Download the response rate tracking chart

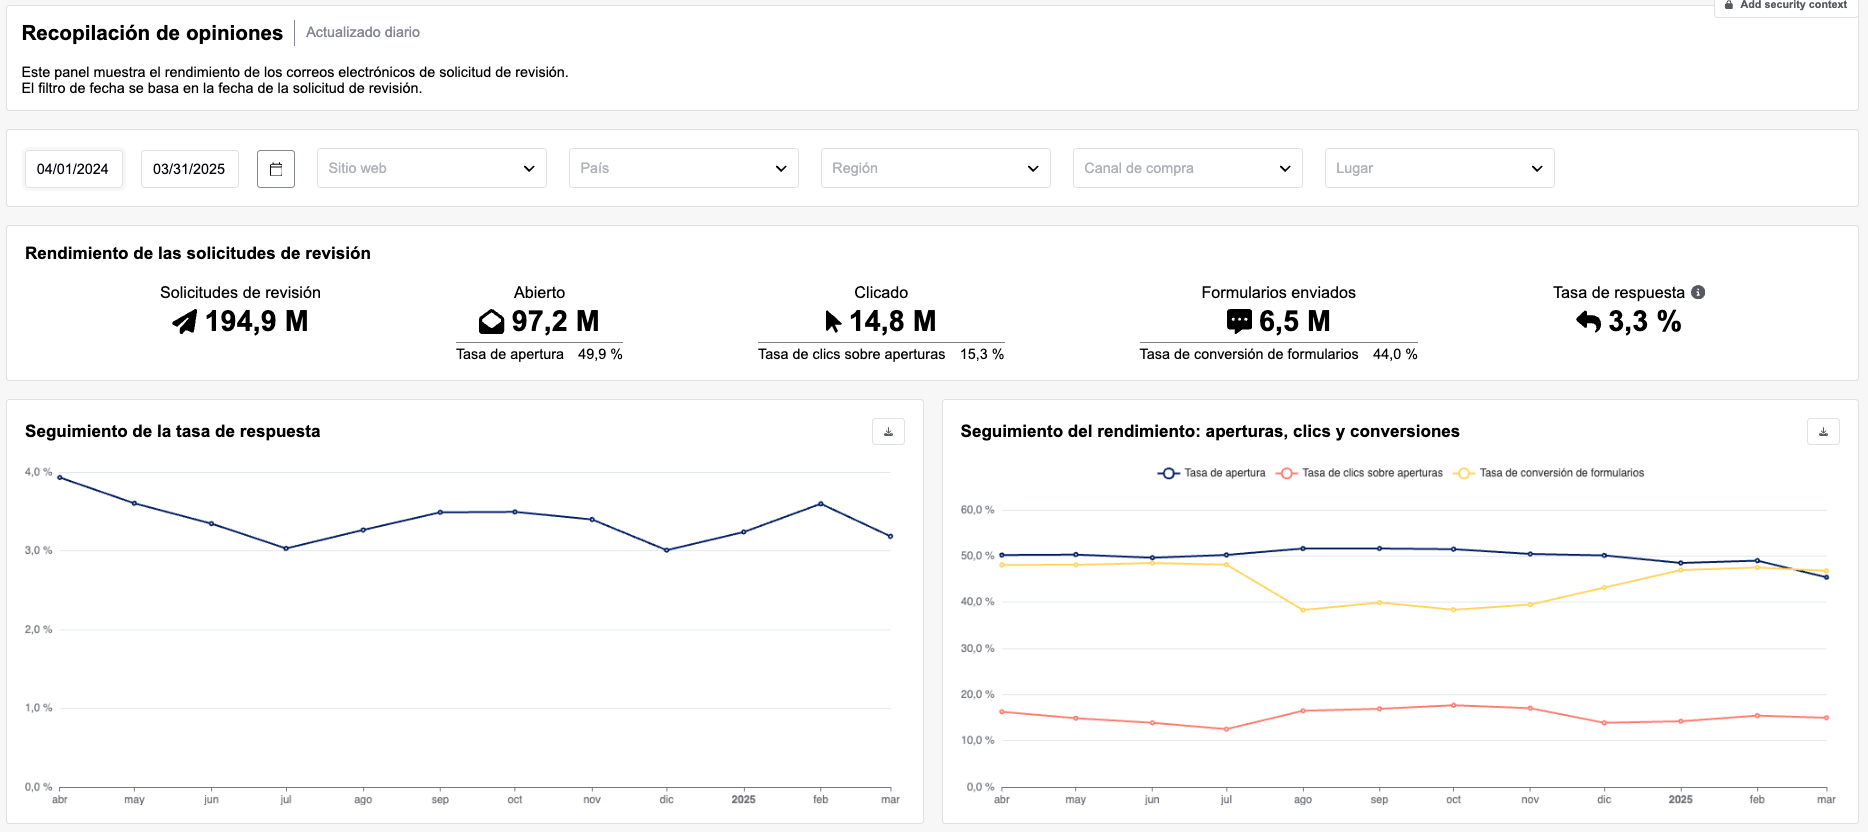pyautogui.click(x=888, y=432)
